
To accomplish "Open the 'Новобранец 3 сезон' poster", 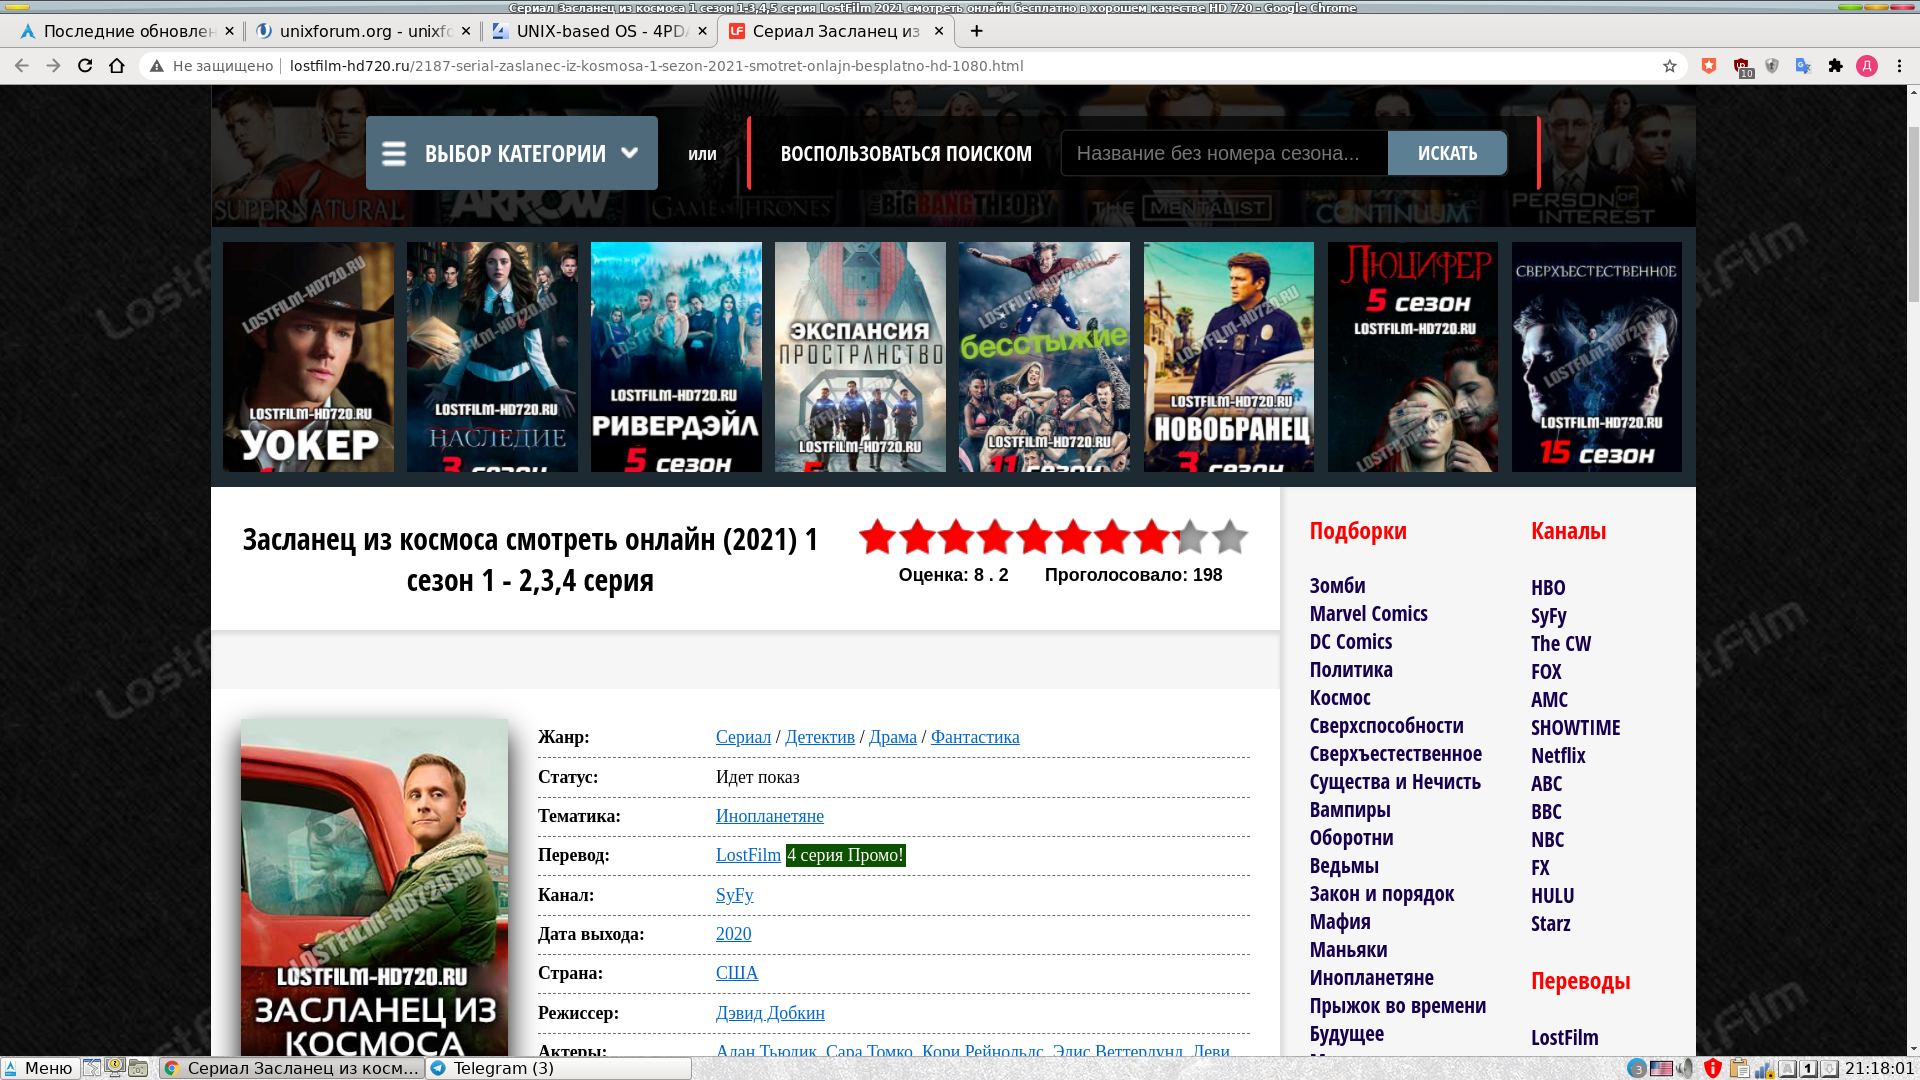I will (1229, 357).
